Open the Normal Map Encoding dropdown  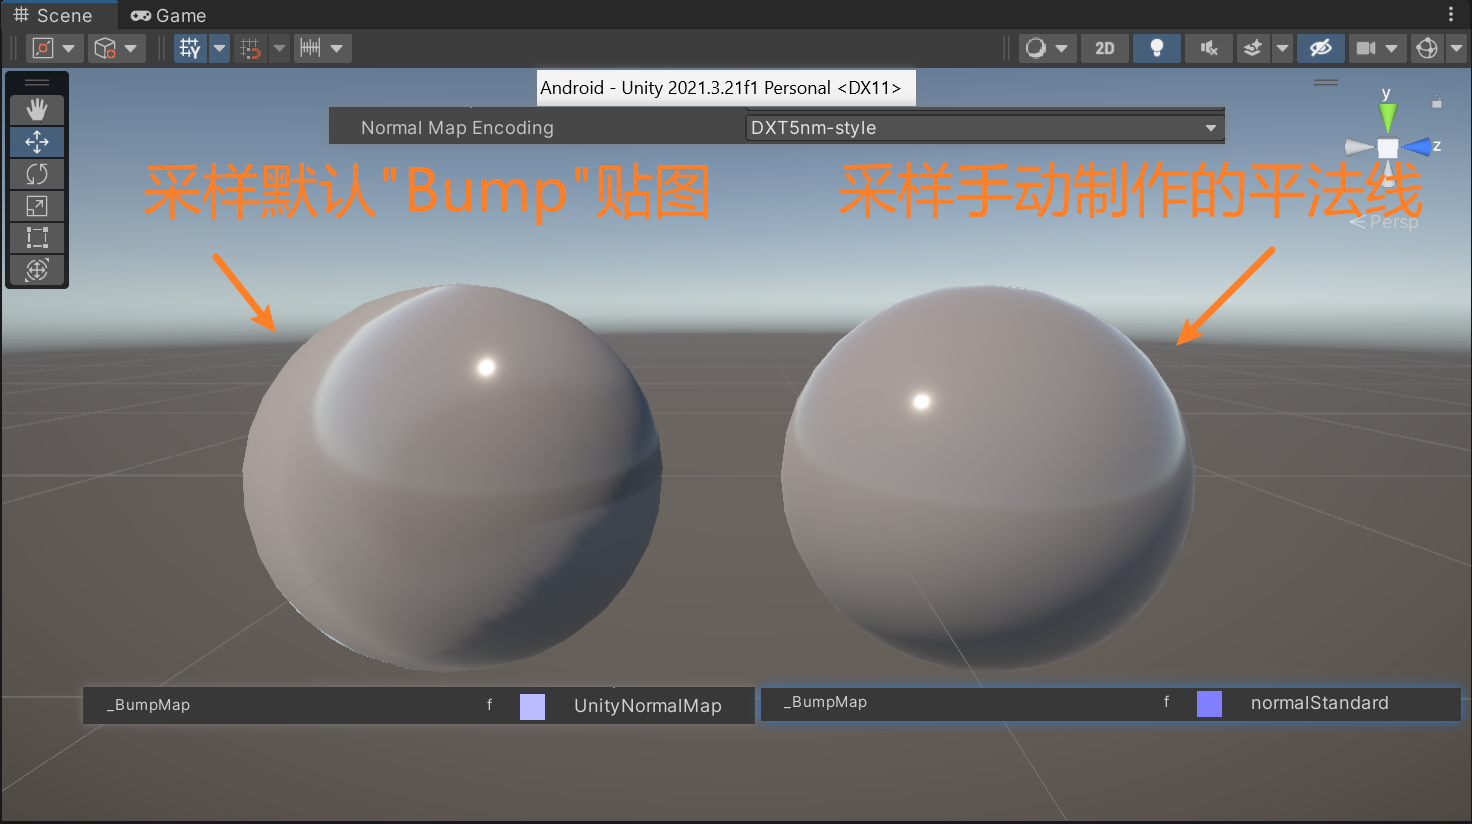(x=984, y=128)
